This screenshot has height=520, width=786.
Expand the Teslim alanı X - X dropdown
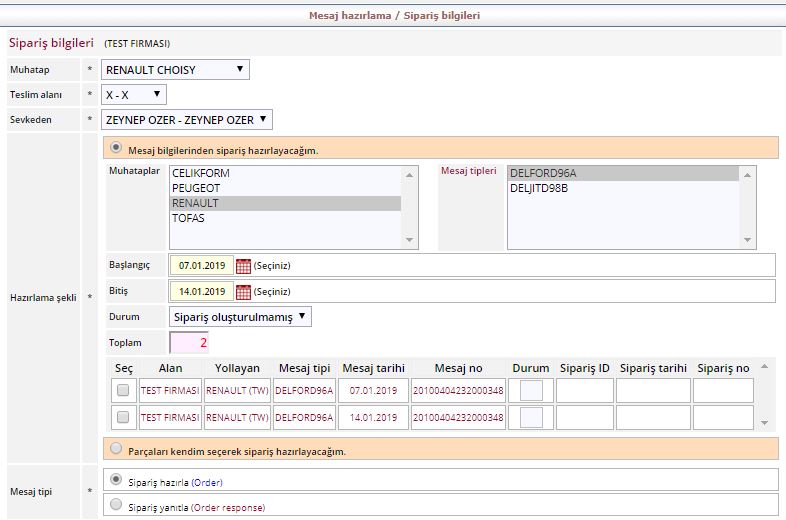tap(133, 95)
